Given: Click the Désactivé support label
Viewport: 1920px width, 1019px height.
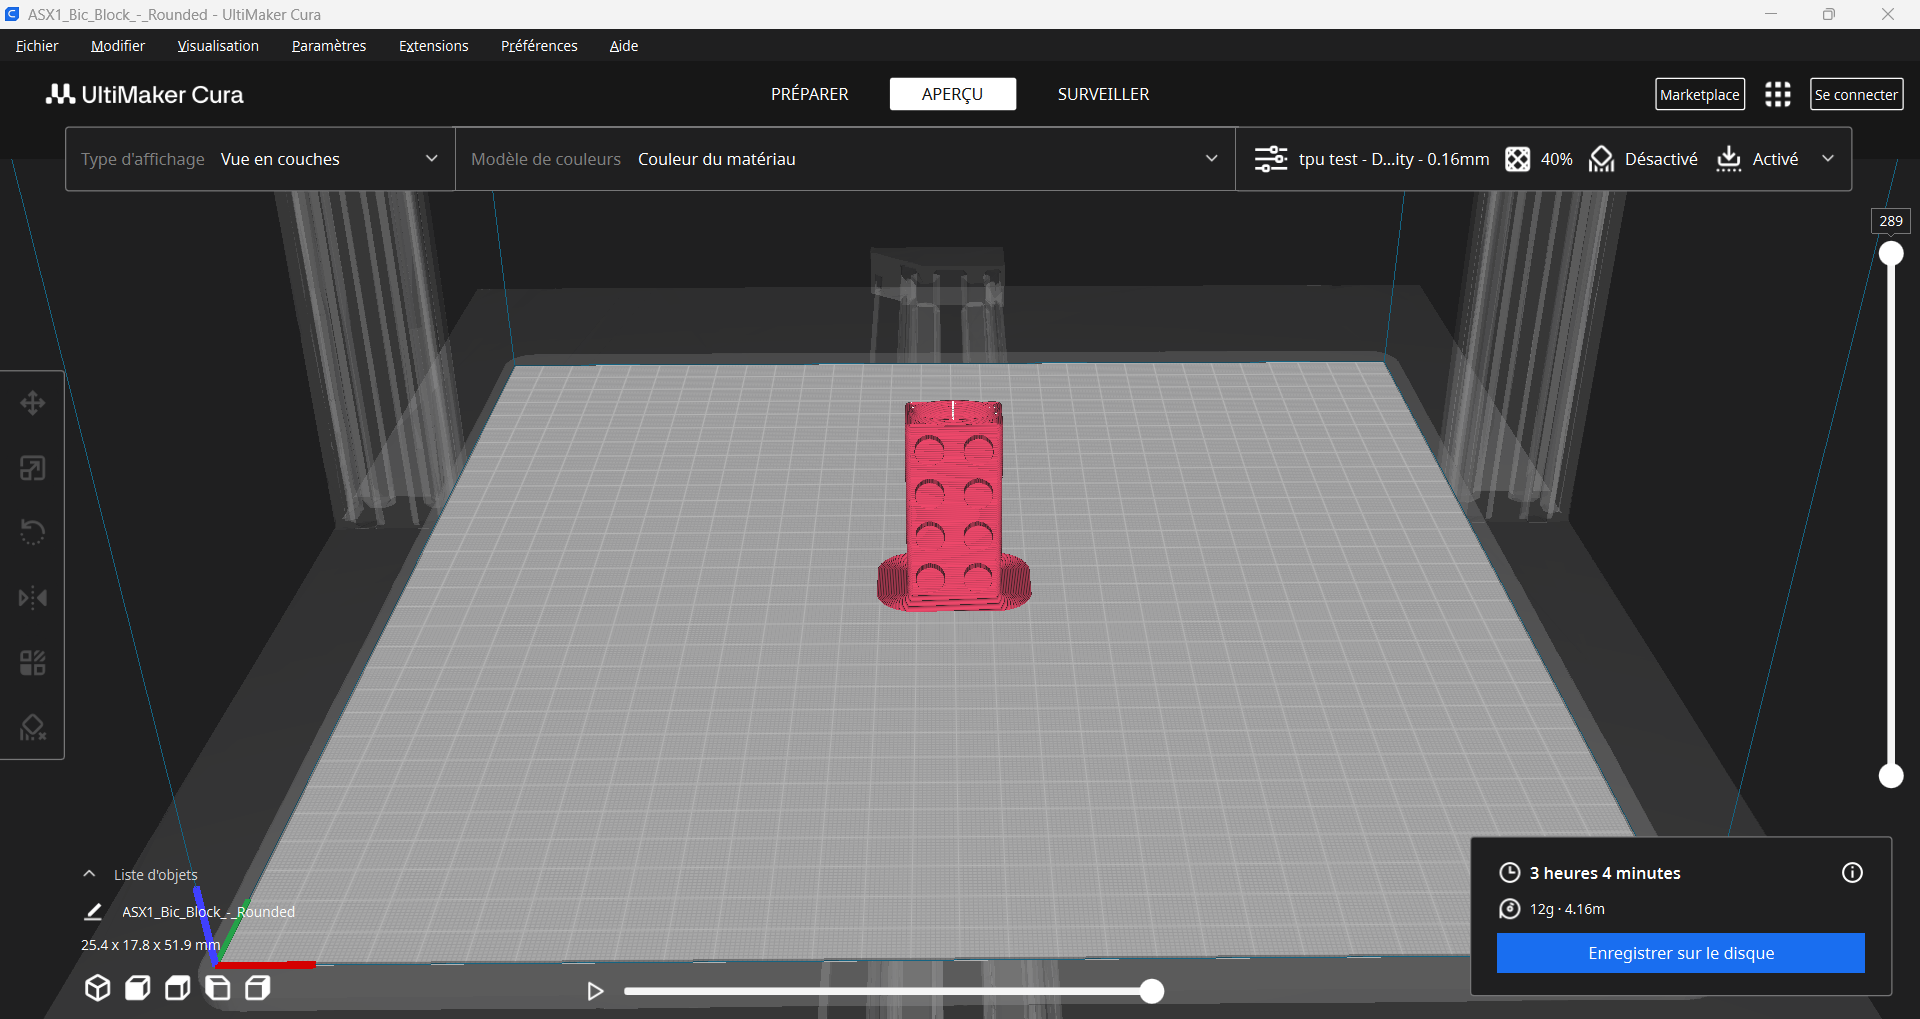Looking at the screenshot, I should coord(1661,159).
